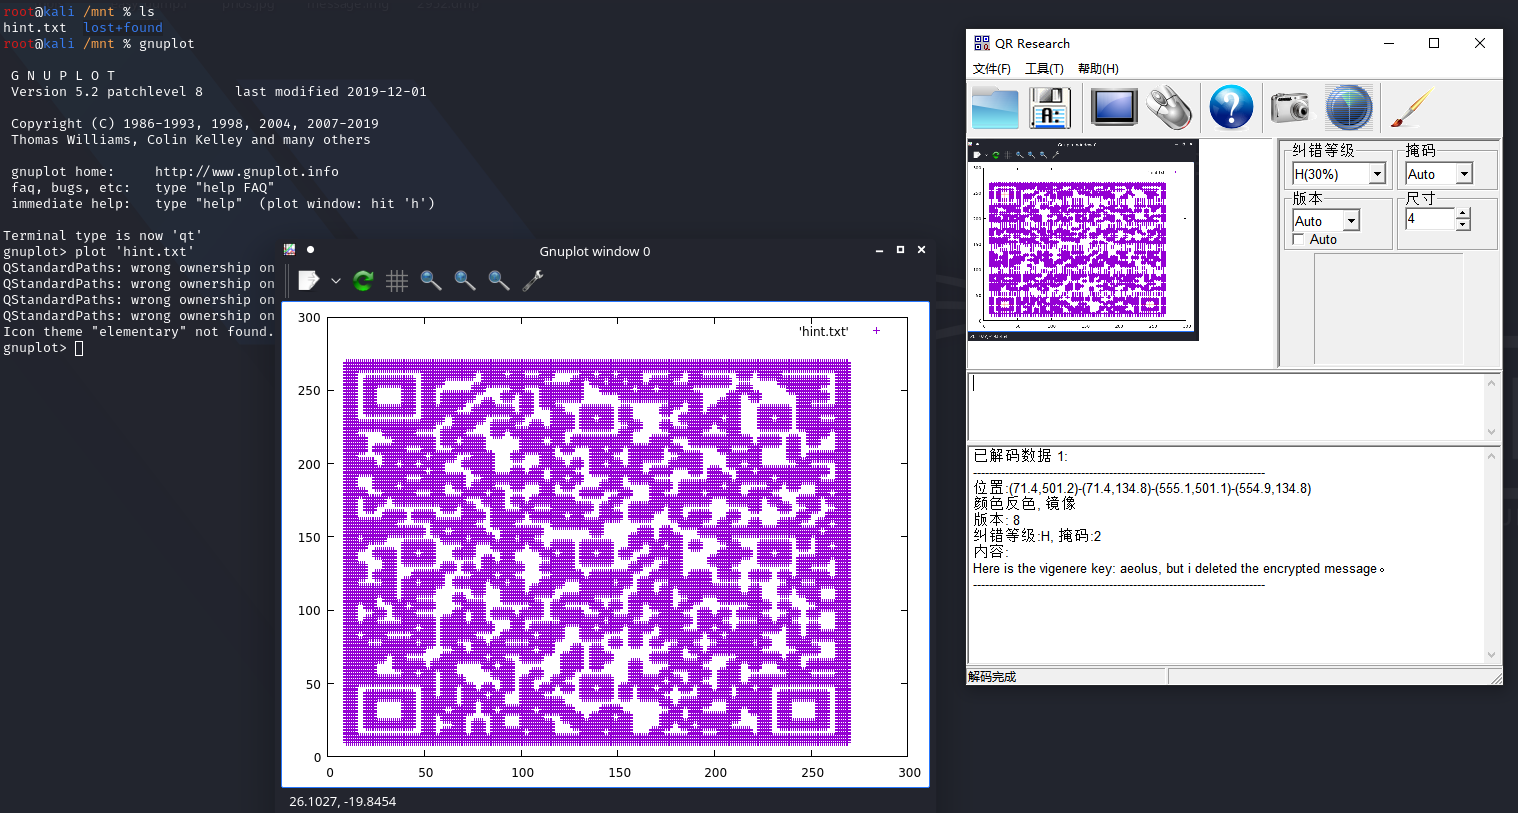Screen dimensions: 1518x813
Task: Expand the 纠错等级 H(30%) dropdown
Action: point(1377,174)
